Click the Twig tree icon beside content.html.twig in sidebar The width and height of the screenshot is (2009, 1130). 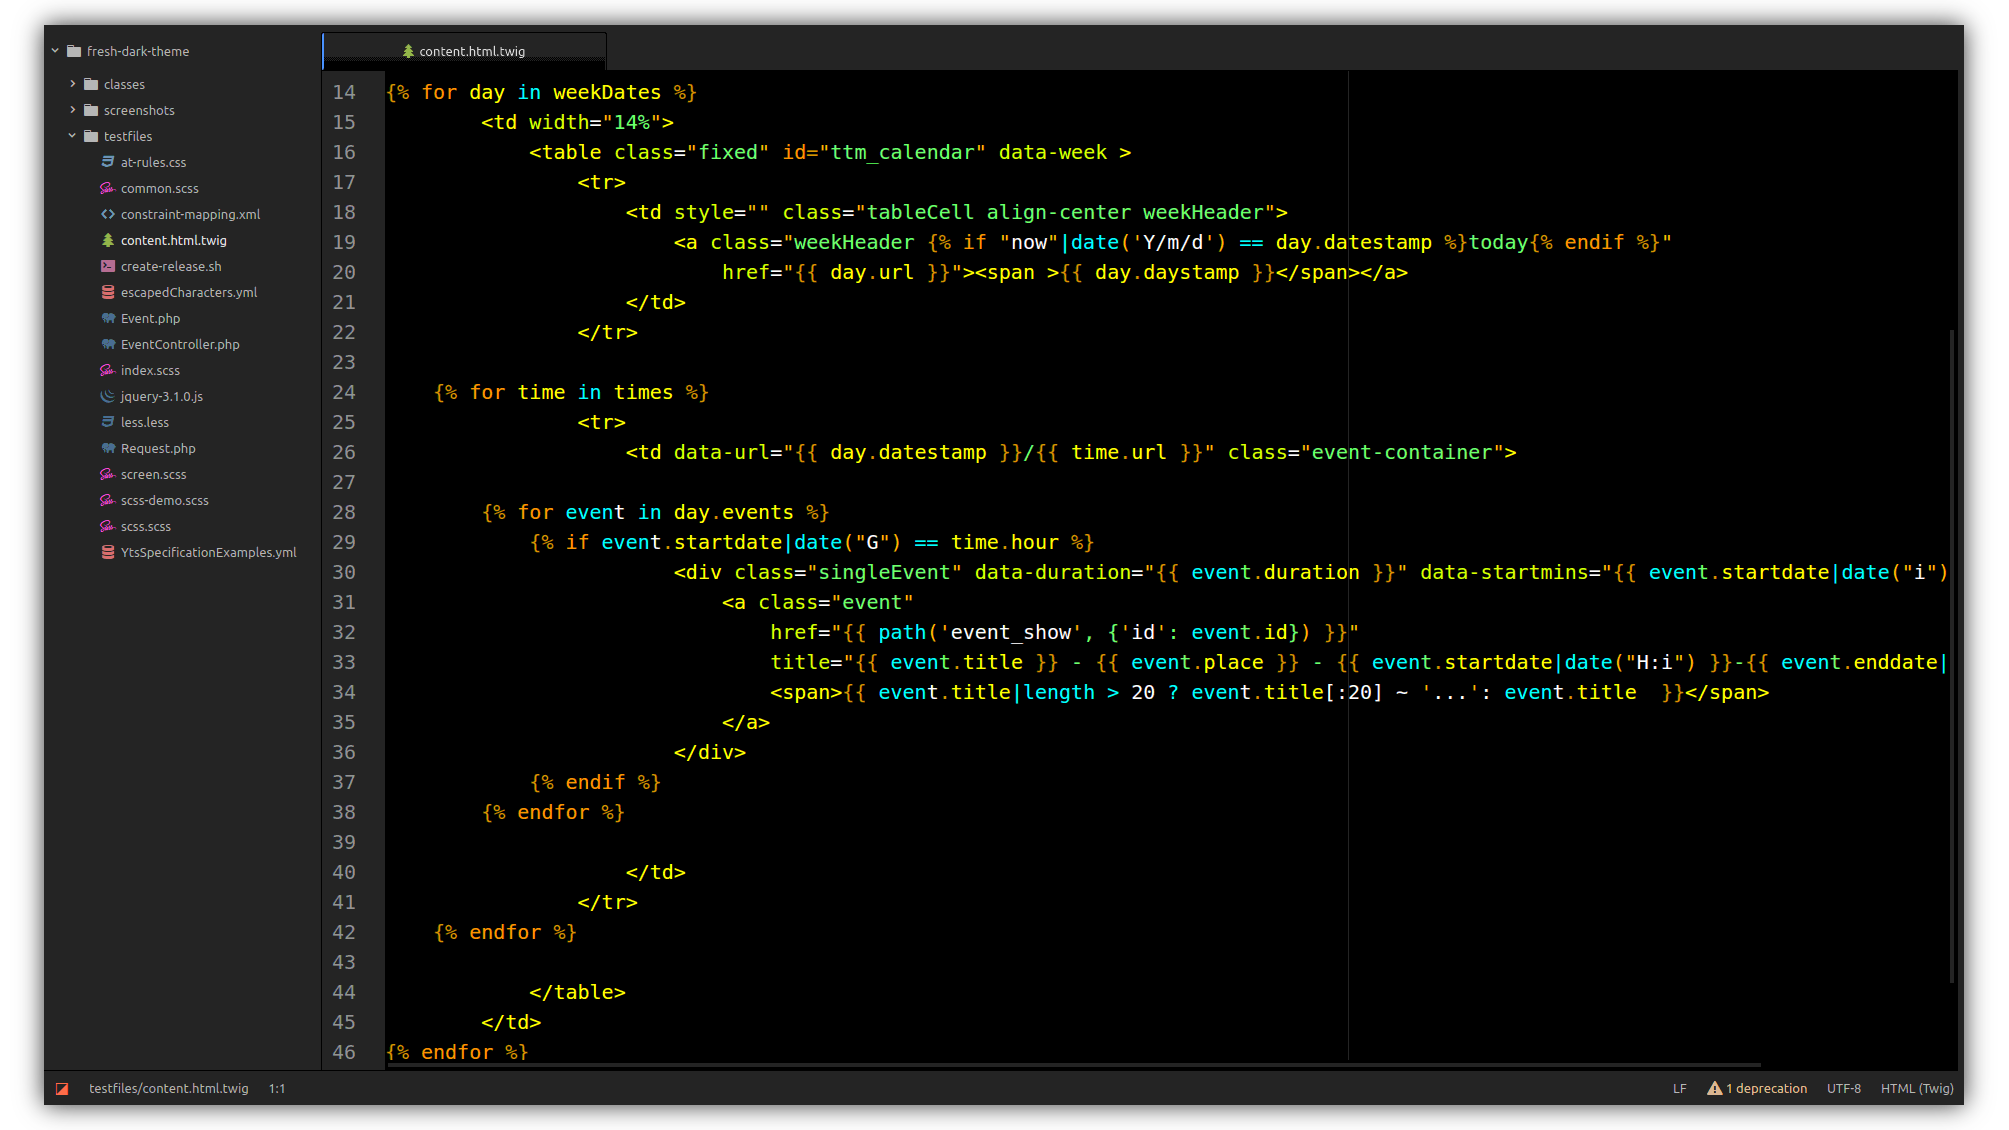pyautogui.click(x=108, y=240)
